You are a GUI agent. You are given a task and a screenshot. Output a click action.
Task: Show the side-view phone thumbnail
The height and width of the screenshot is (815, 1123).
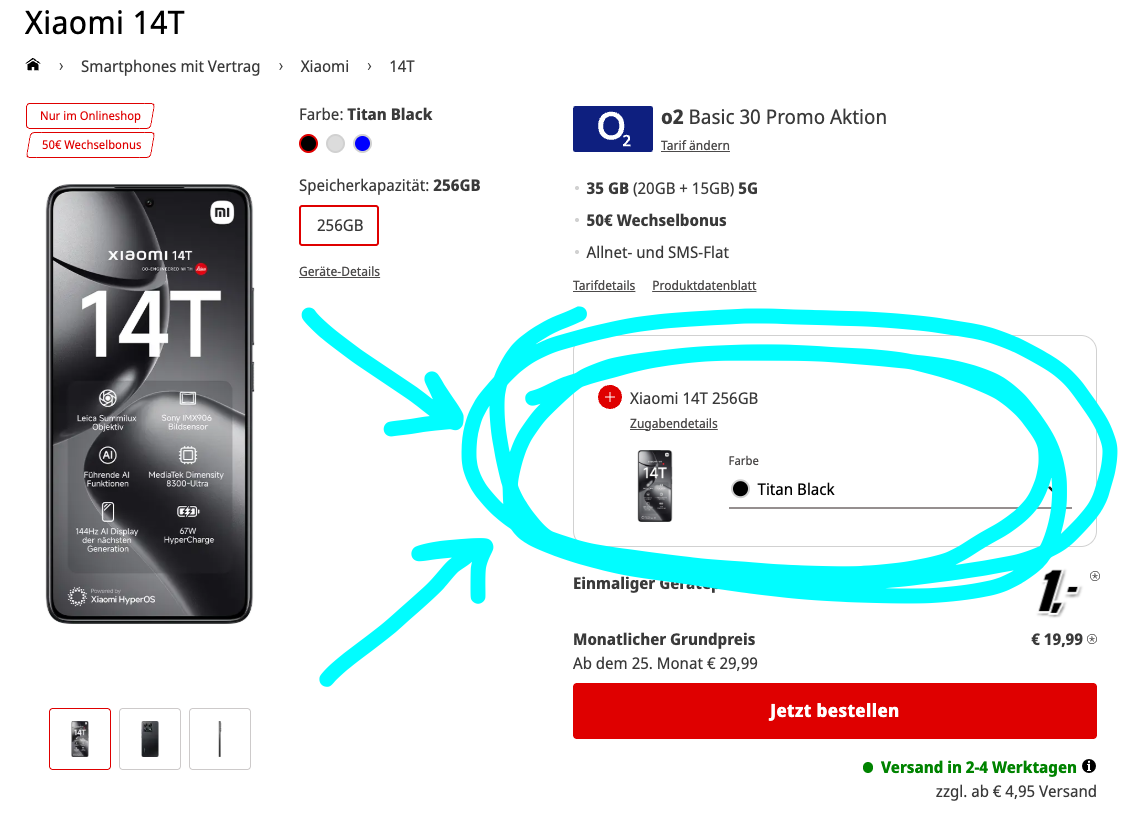click(x=220, y=739)
